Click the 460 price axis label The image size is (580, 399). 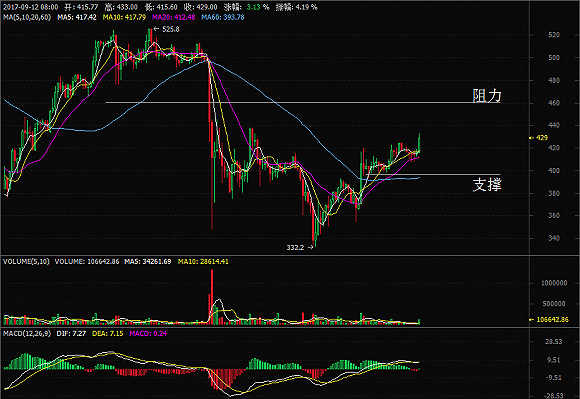click(x=554, y=103)
